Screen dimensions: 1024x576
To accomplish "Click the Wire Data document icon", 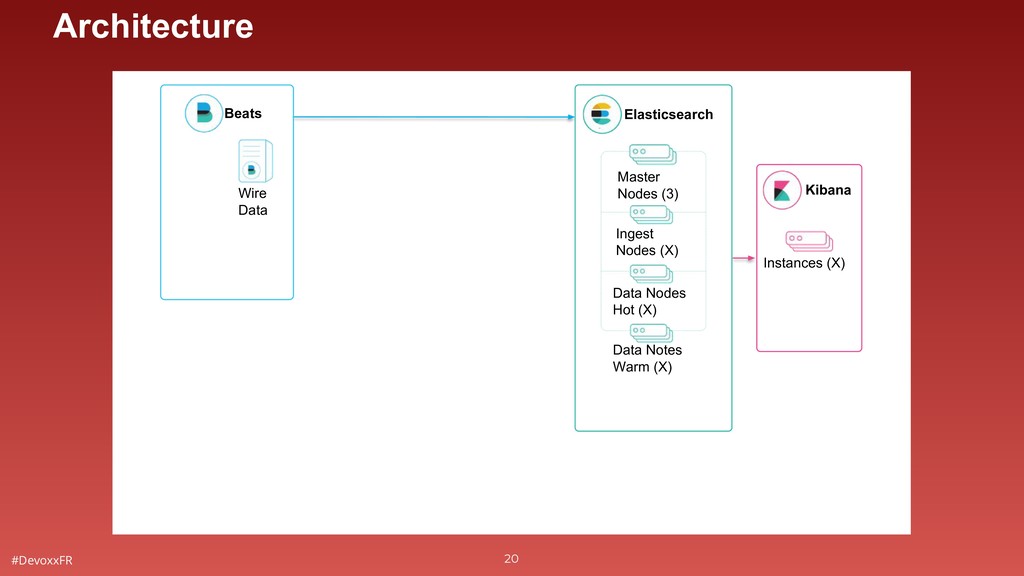I will pos(255,161).
